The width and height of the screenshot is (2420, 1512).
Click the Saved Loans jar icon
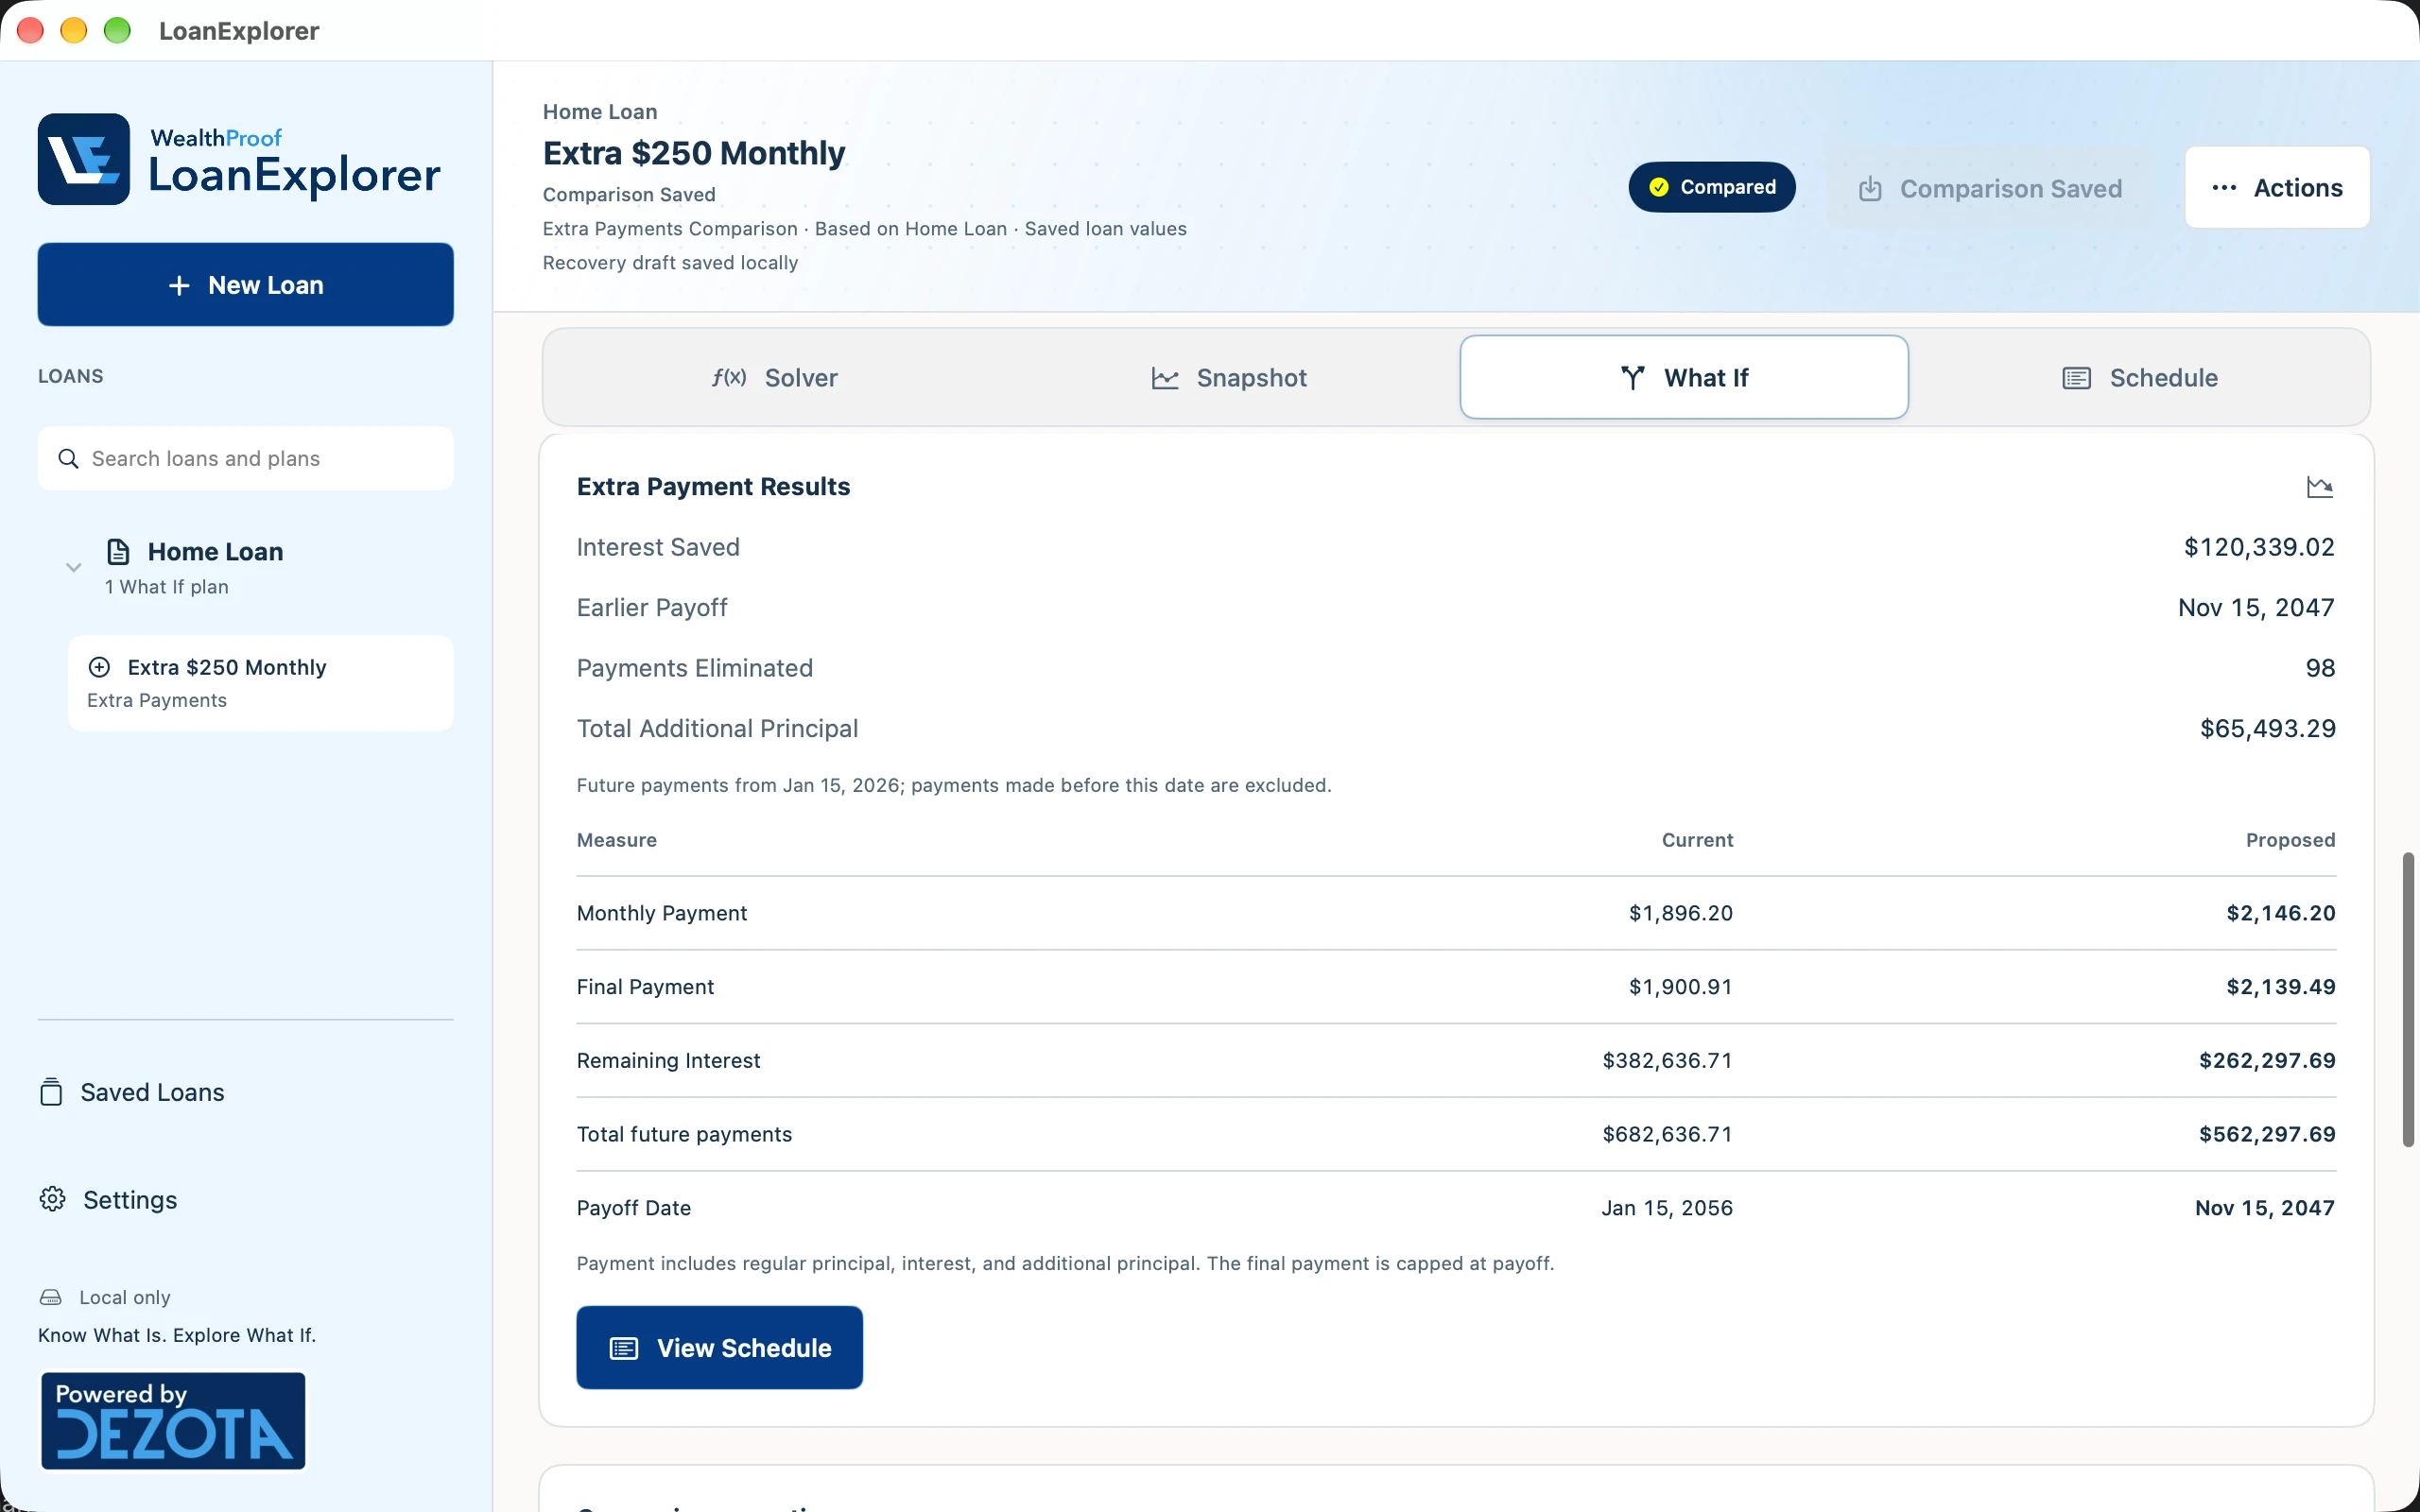click(x=51, y=1092)
